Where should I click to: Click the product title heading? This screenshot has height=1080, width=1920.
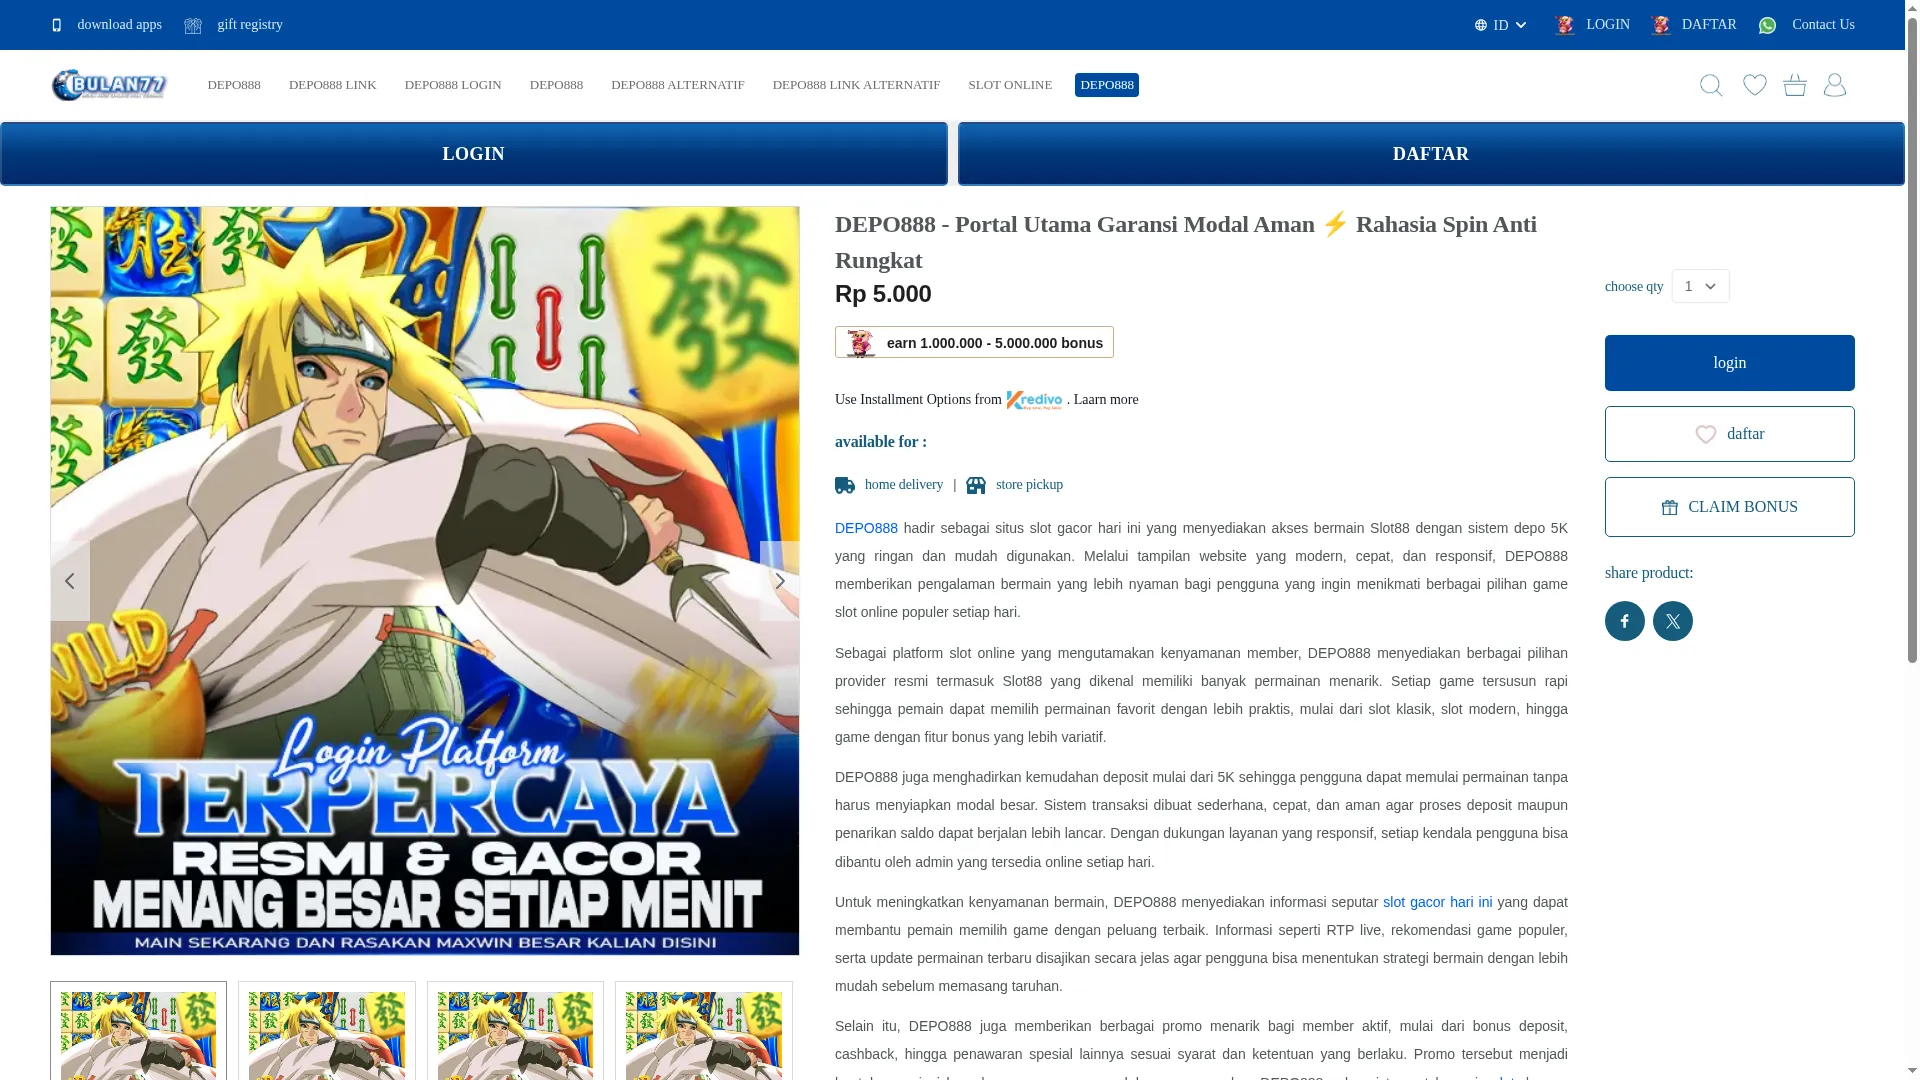pos(1186,242)
